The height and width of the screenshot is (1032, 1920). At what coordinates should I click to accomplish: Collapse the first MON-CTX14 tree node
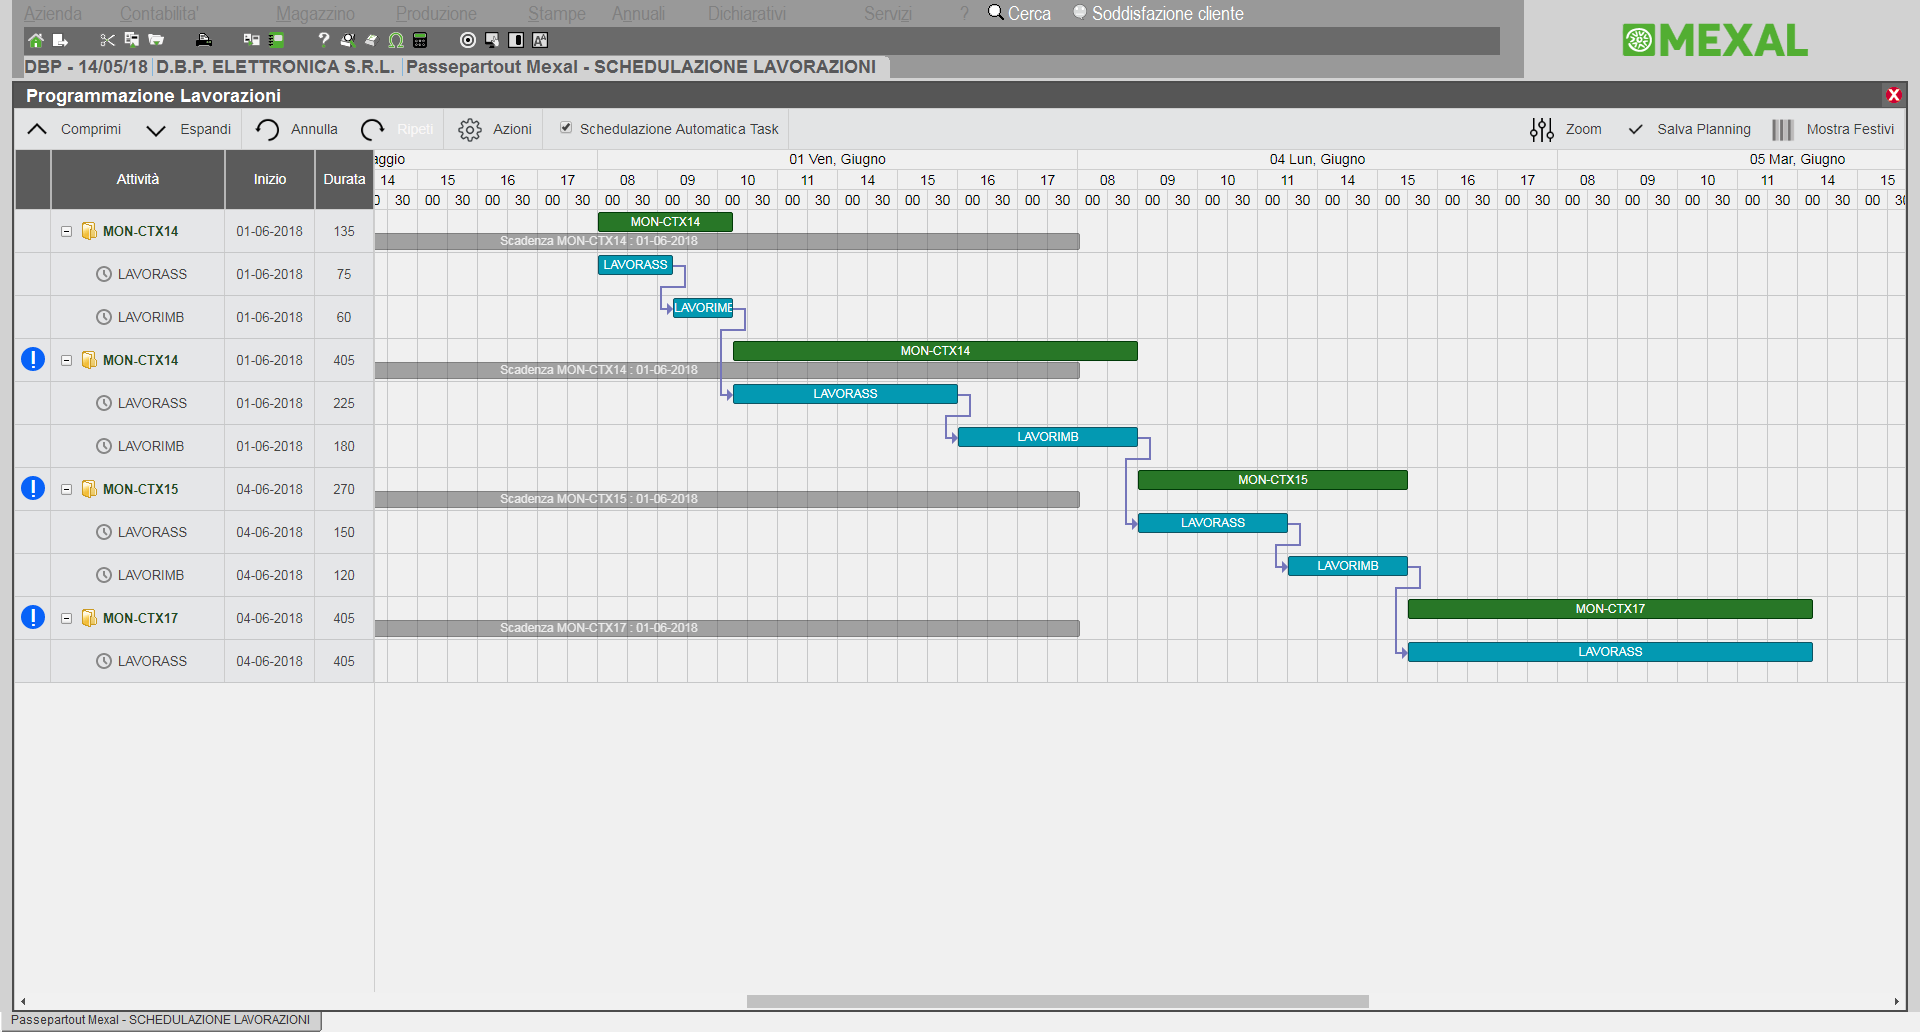pyautogui.click(x=66, y=231)
